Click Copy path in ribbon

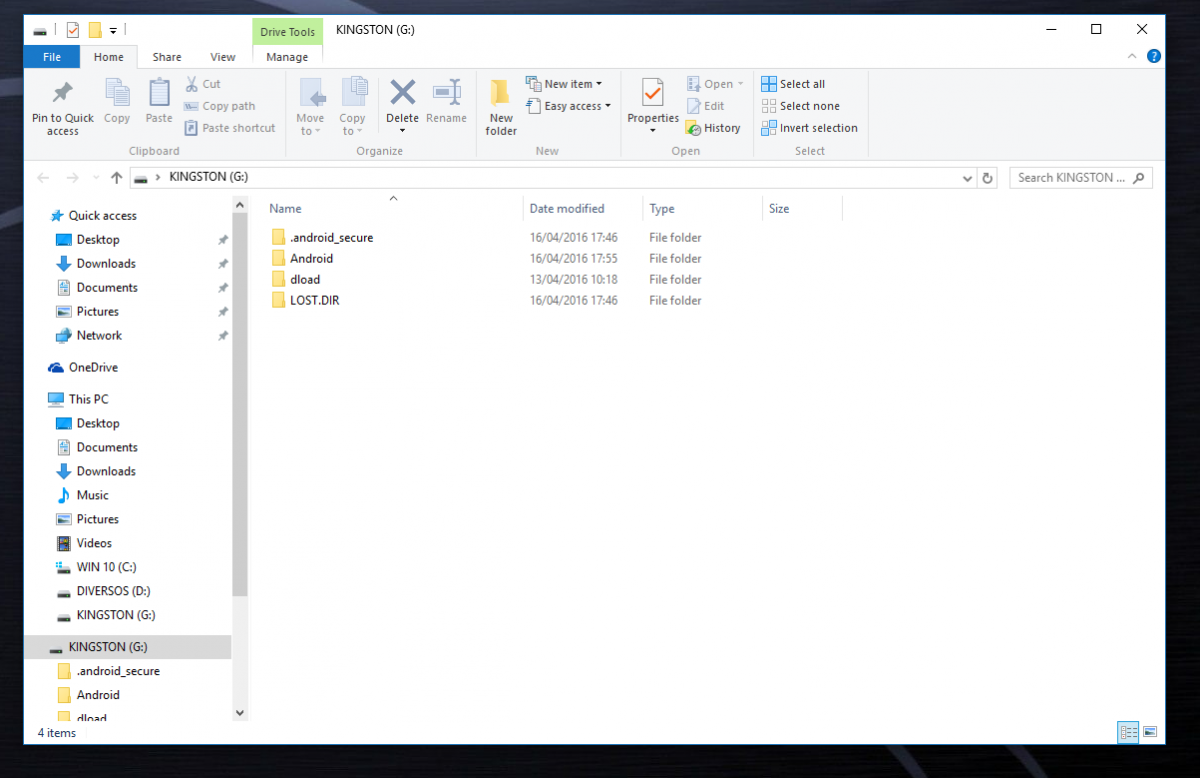point(219,106)
